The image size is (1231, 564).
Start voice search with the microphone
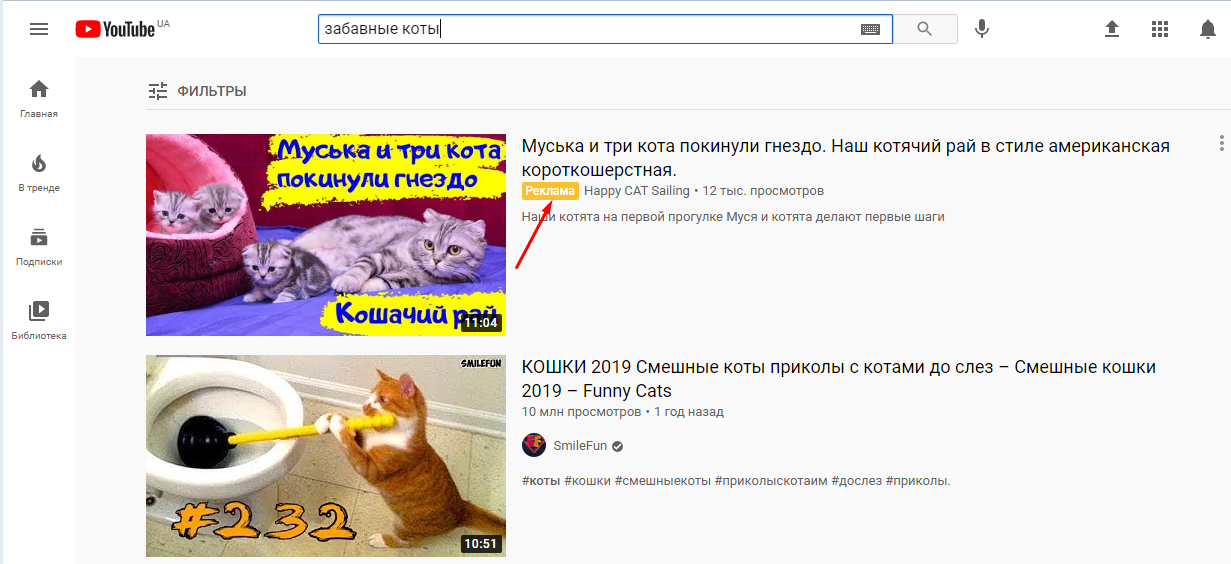pyautogui.click(x=982, y=29)
